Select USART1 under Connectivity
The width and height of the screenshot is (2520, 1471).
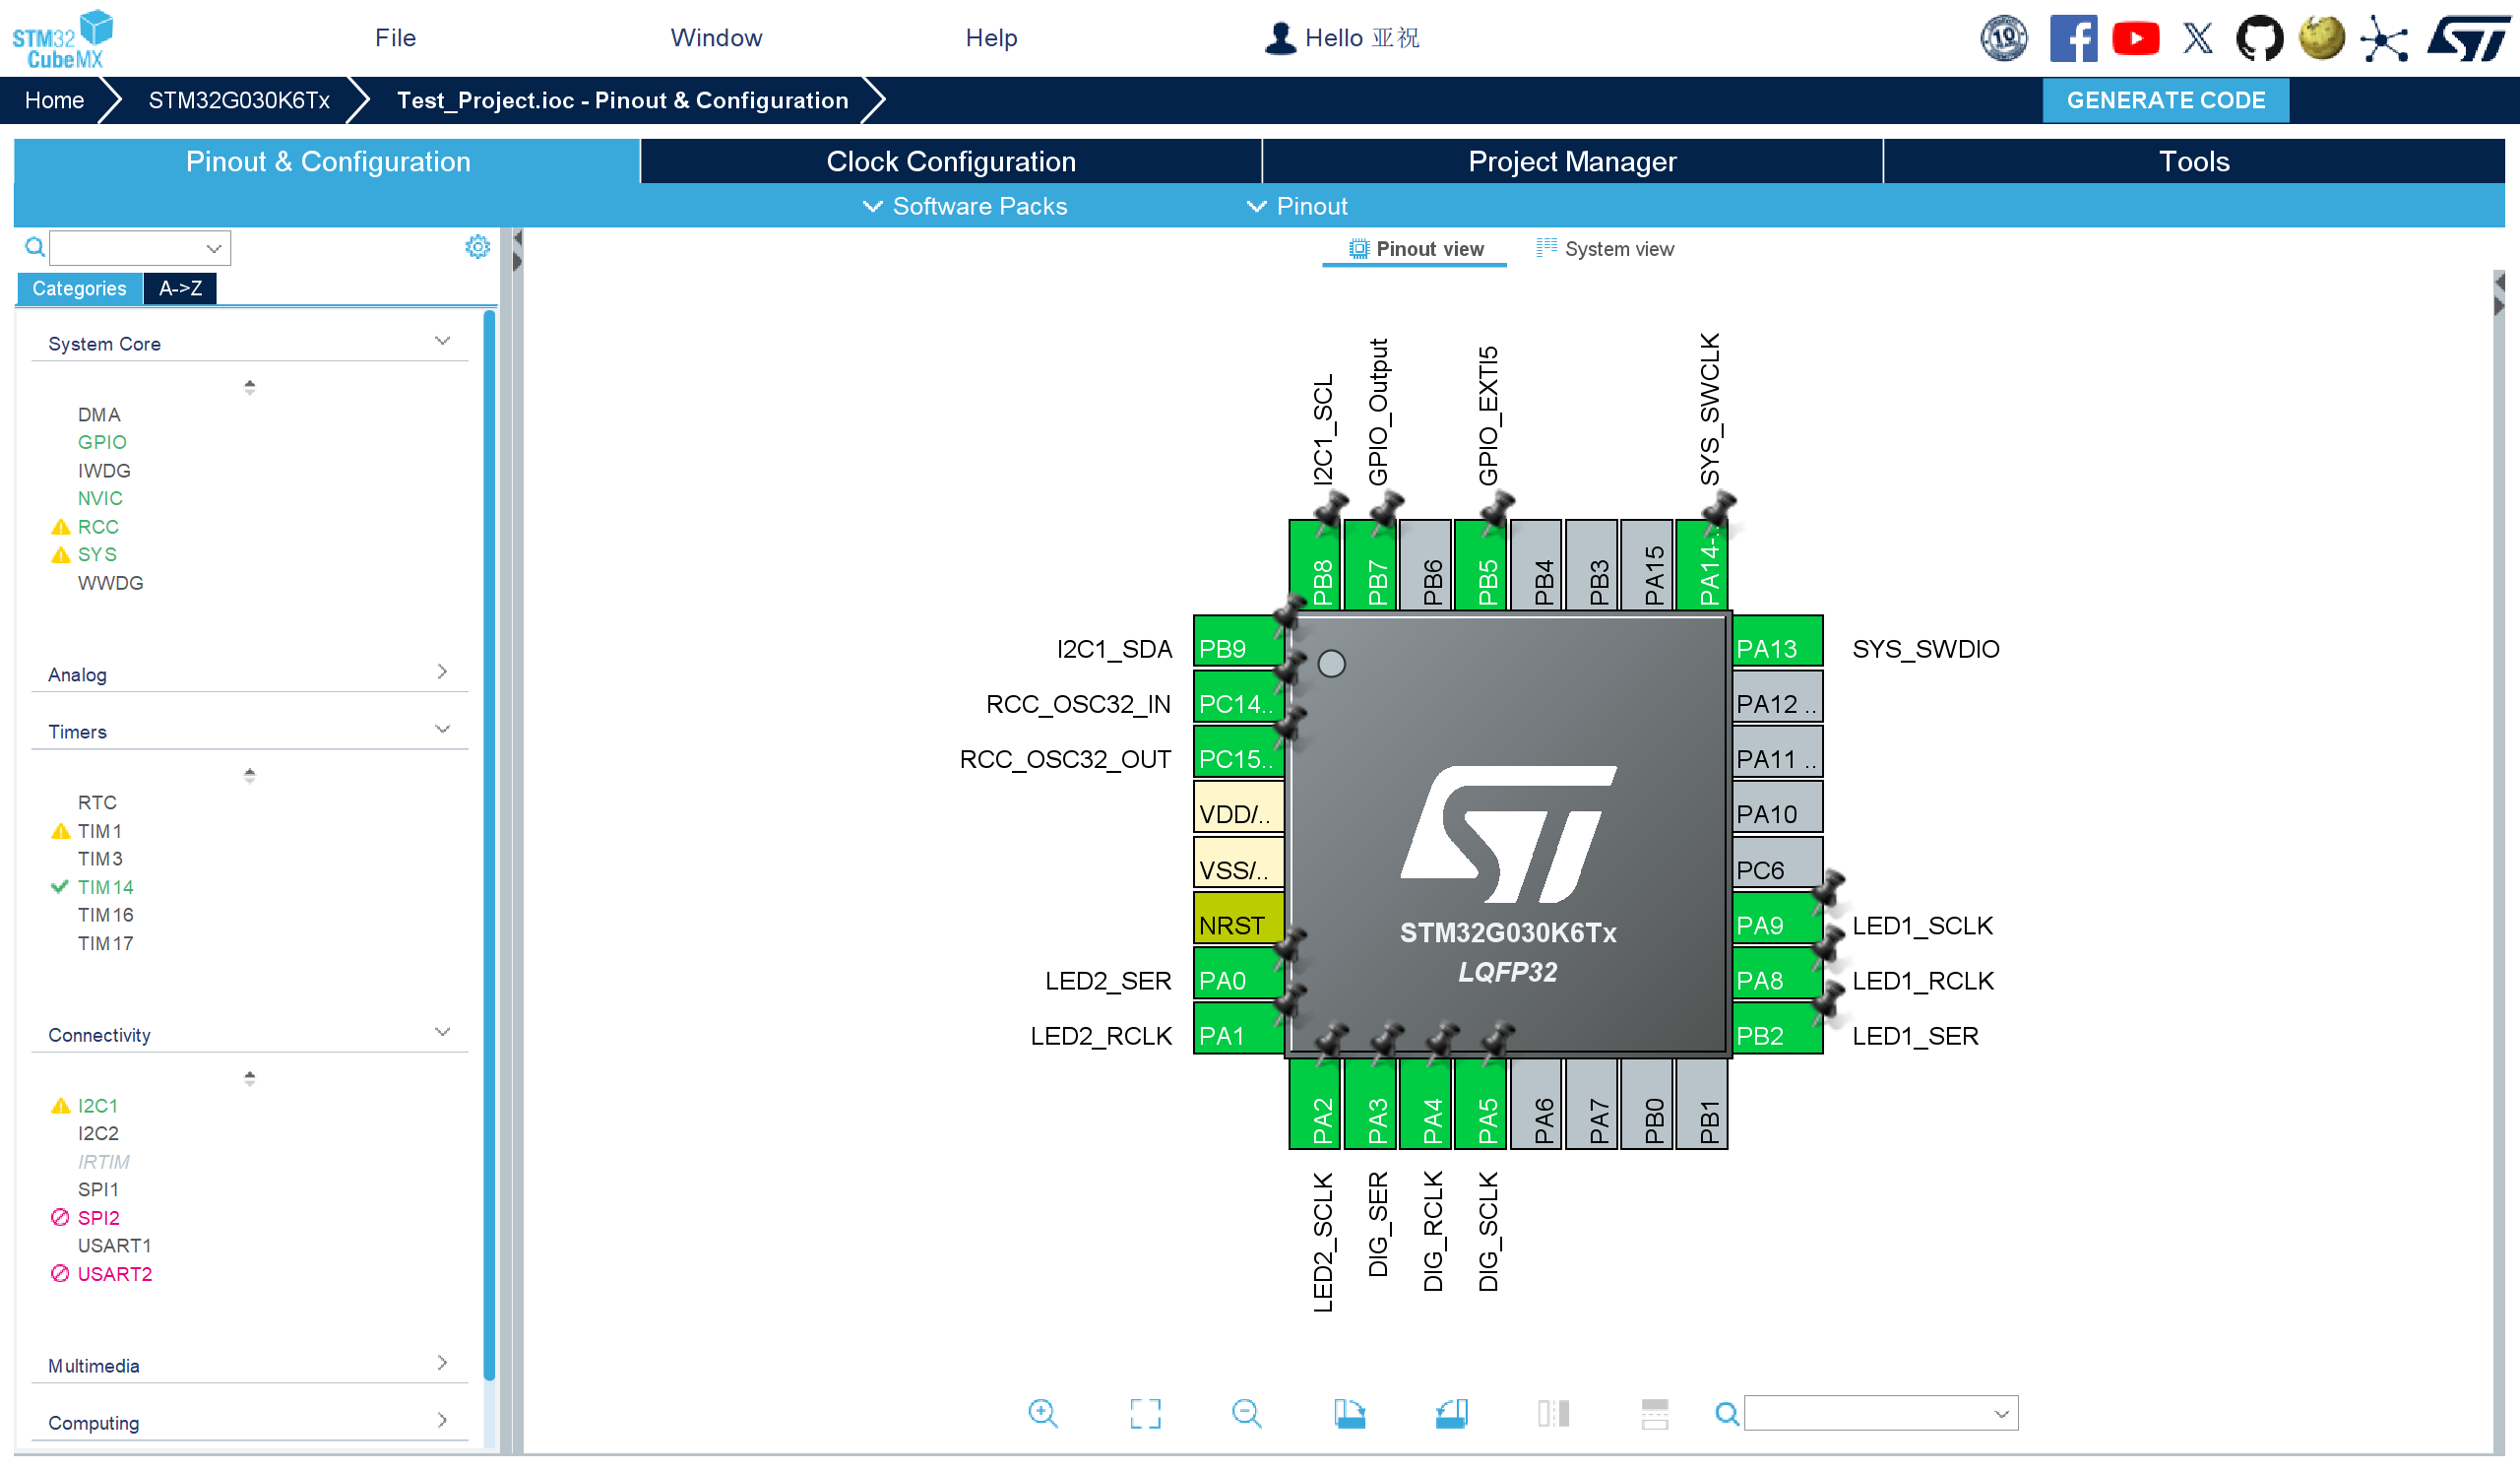[114, 1245]
